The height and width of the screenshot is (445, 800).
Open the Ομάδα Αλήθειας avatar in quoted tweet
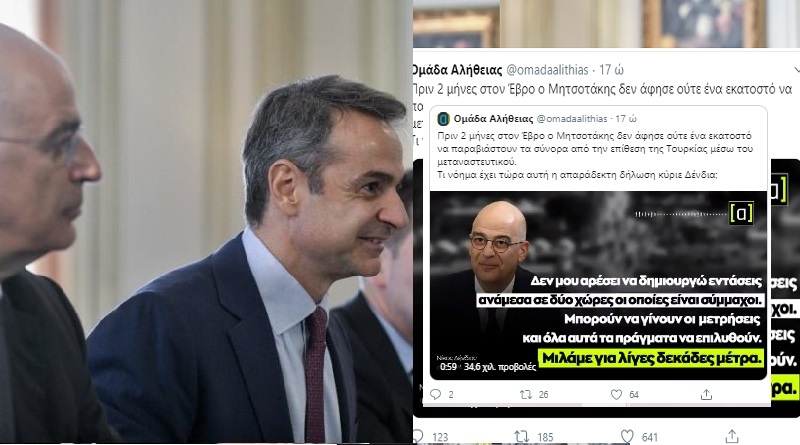[443, 119]
